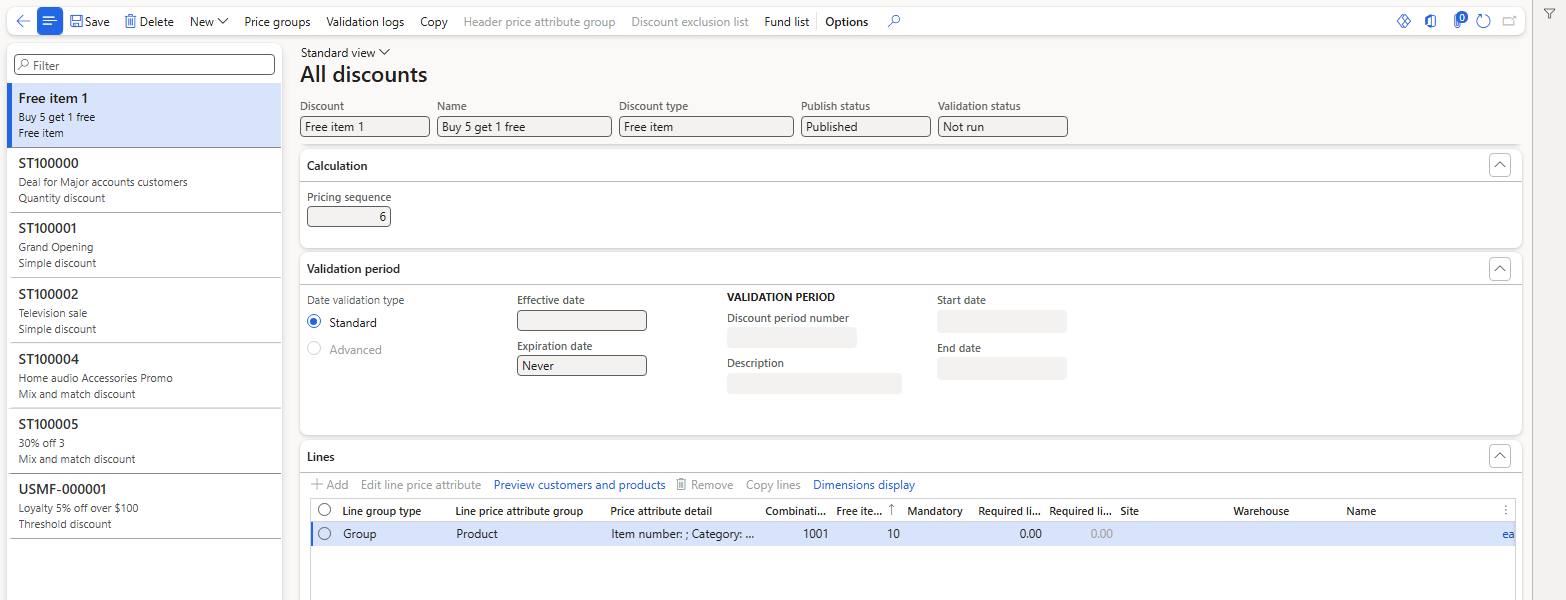Click the Product cell in Lines row
The width and height of the screenshot is (1566, 600).
point(529,534)
